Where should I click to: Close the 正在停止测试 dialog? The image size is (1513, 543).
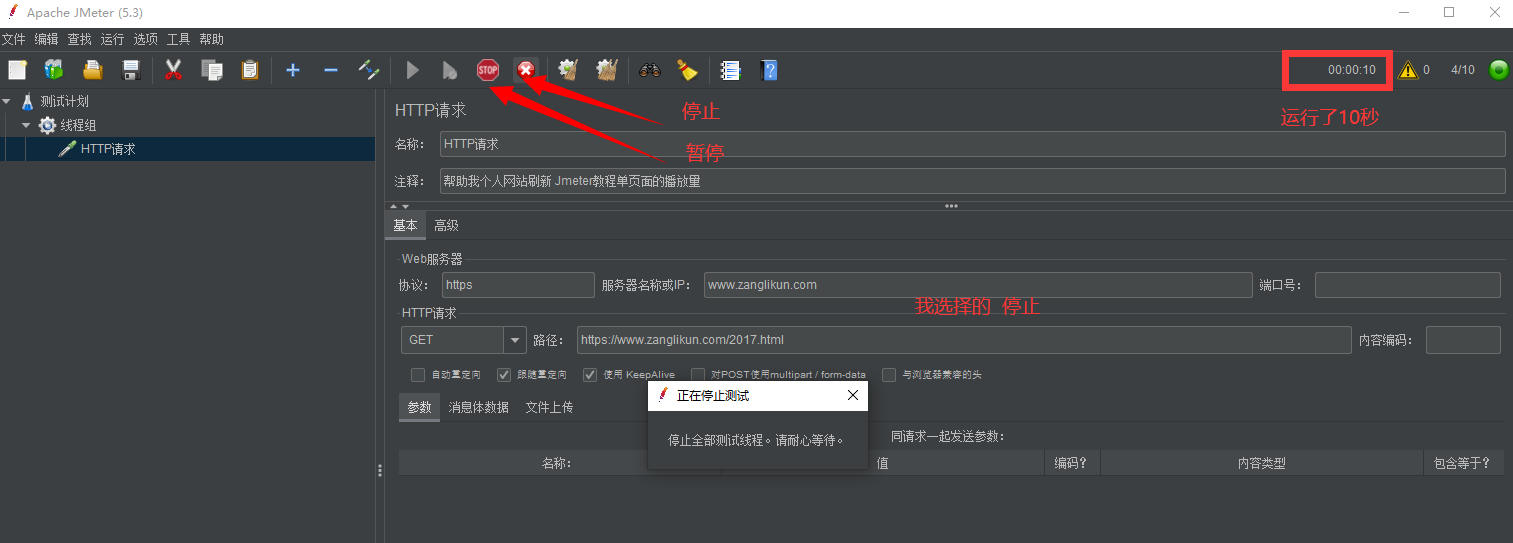(852, 395)
